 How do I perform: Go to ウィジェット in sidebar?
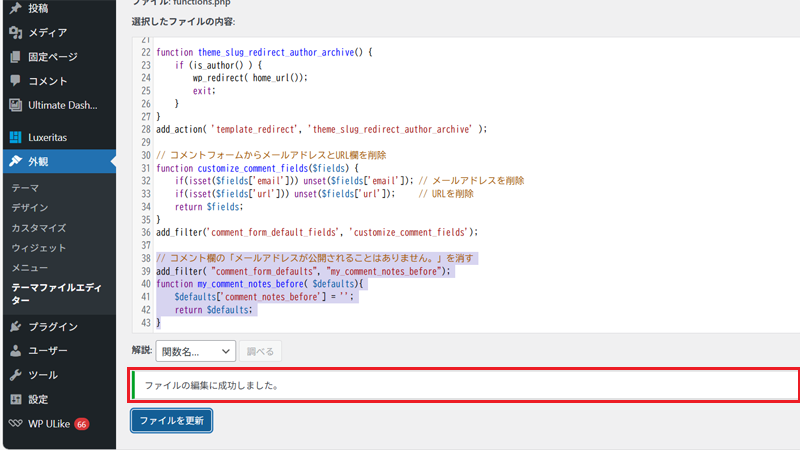point(38,247)
